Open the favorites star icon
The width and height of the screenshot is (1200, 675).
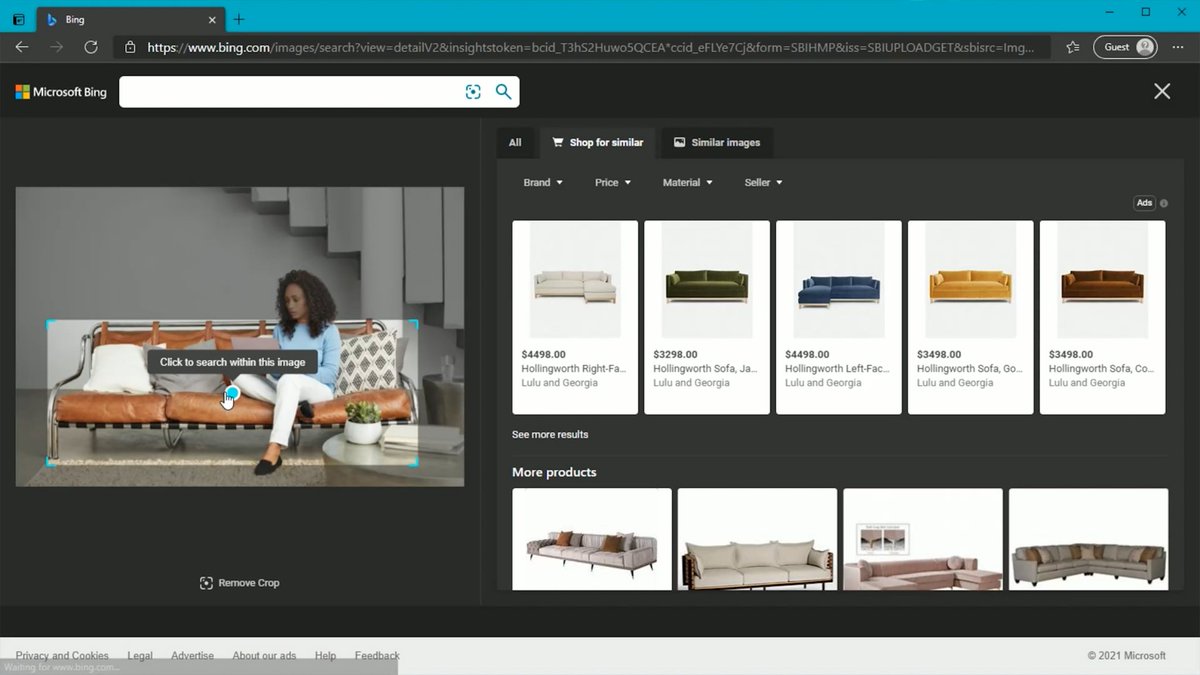click(x=1070, y=46)
